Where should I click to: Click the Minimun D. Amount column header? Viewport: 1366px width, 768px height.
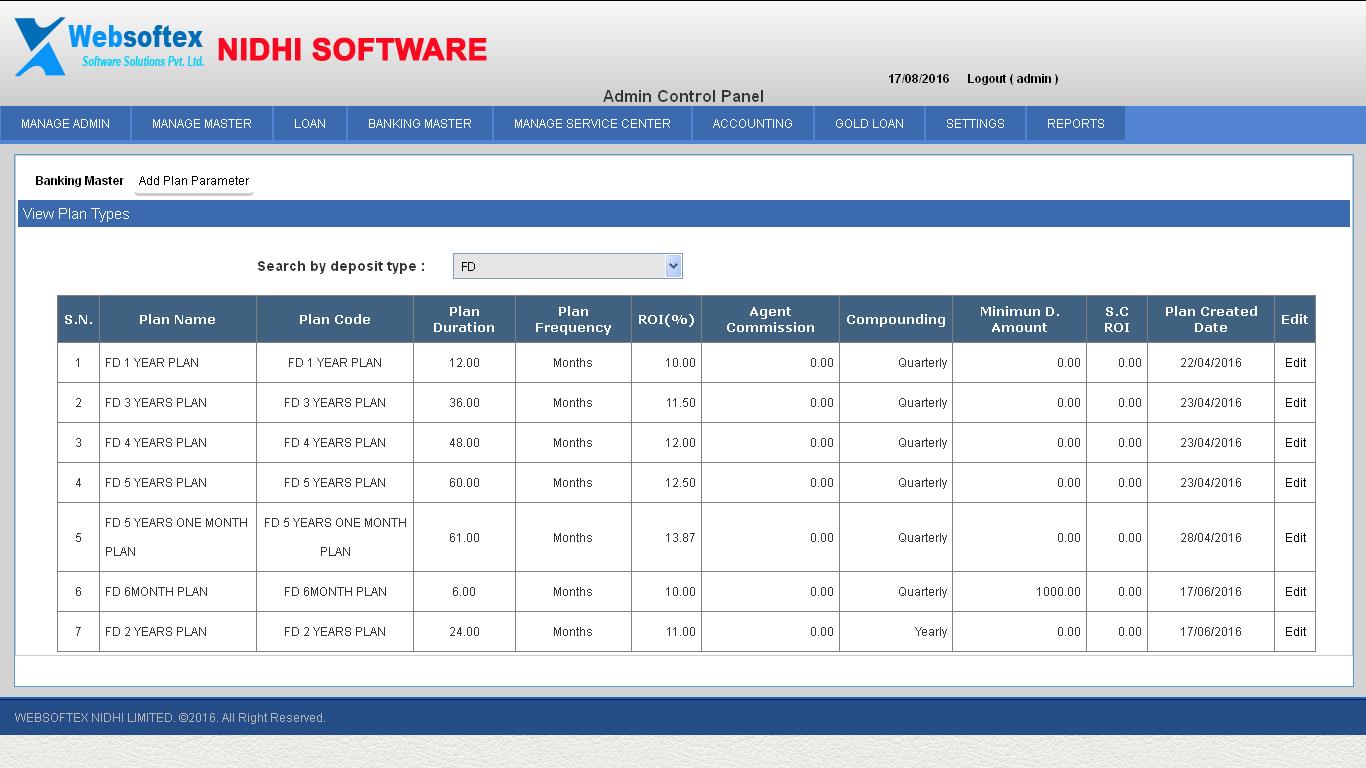(1019, 320)
